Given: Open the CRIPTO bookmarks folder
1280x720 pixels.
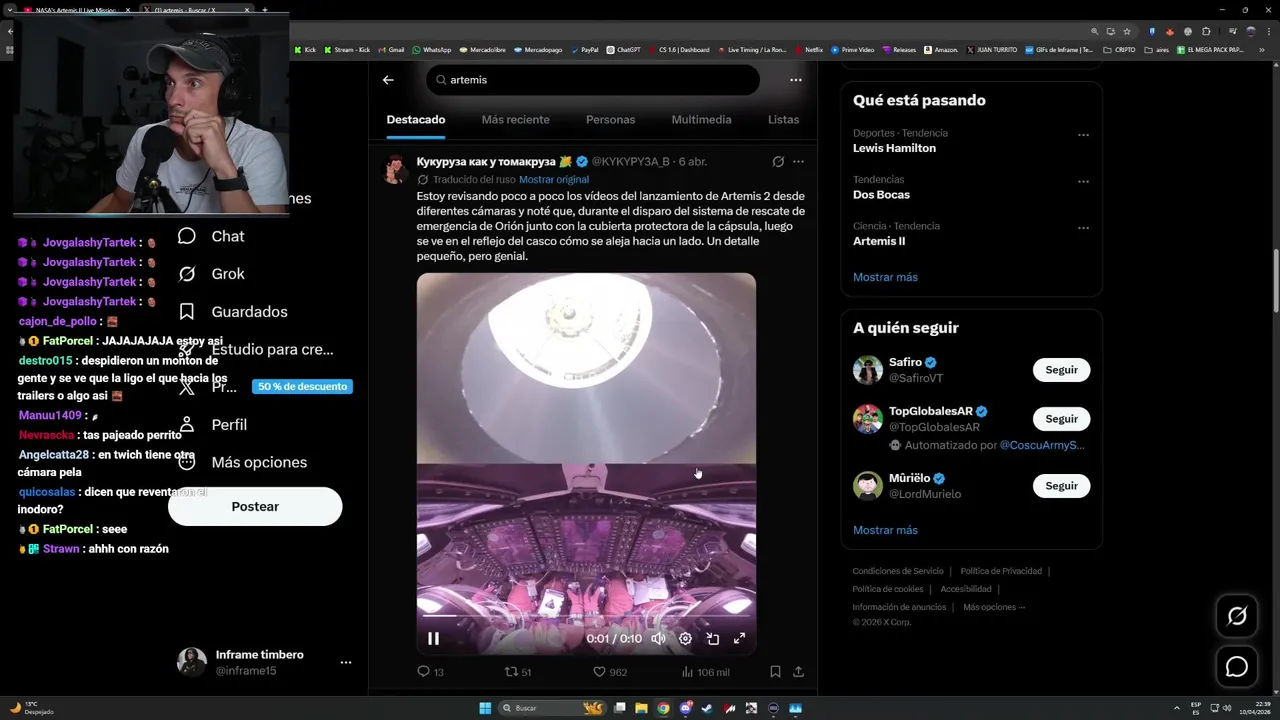Looking at the screenshot, I should pyautogui.click(x=1119, y=49).
